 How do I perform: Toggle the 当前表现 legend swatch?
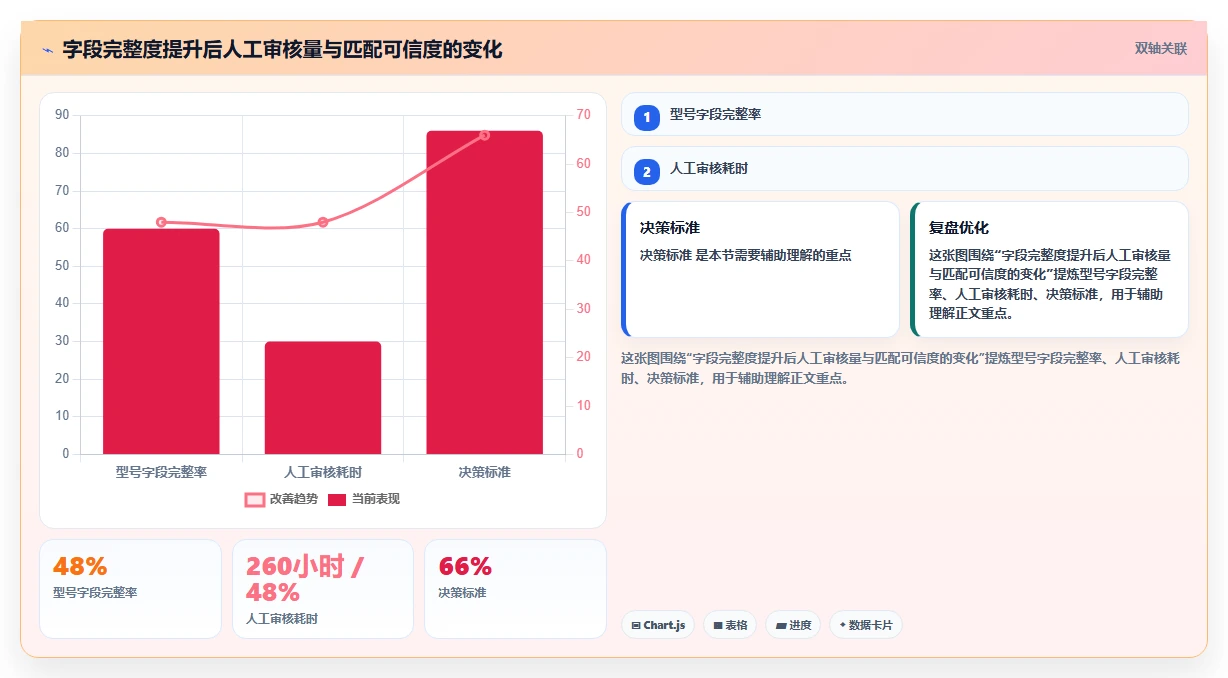[337, 499]
